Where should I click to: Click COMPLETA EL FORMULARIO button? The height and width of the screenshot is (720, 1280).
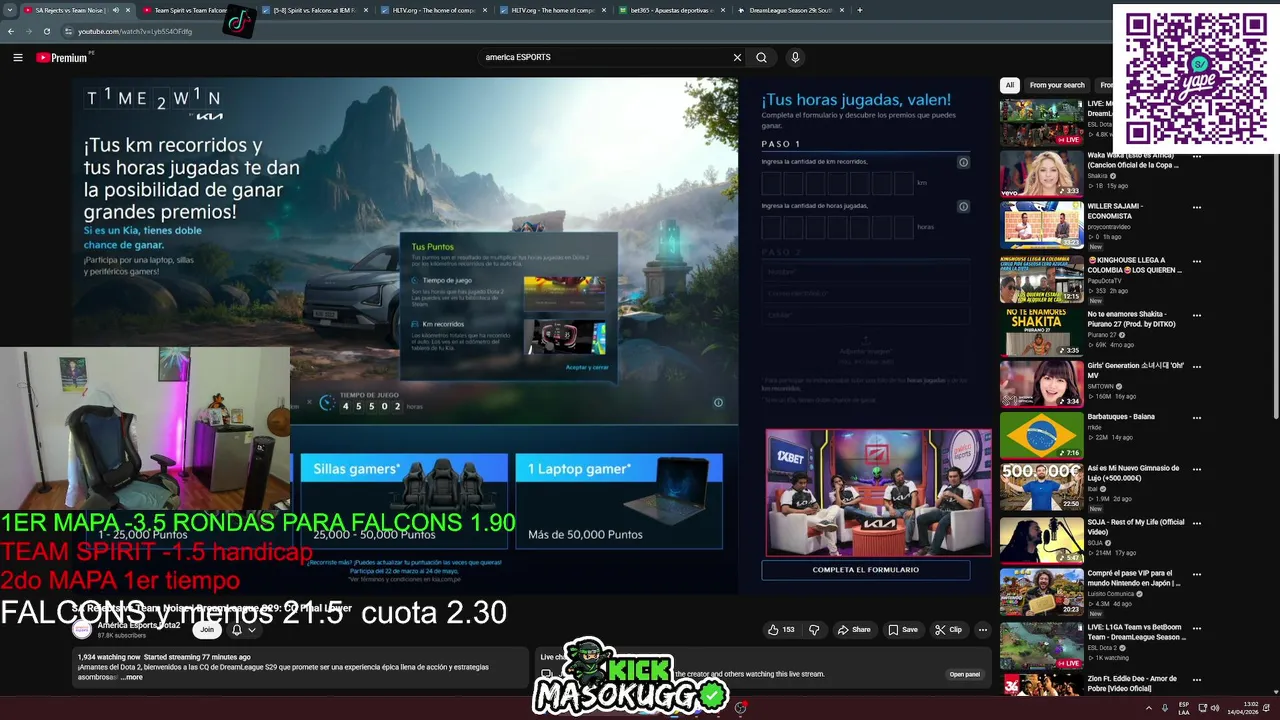[866, 570]
